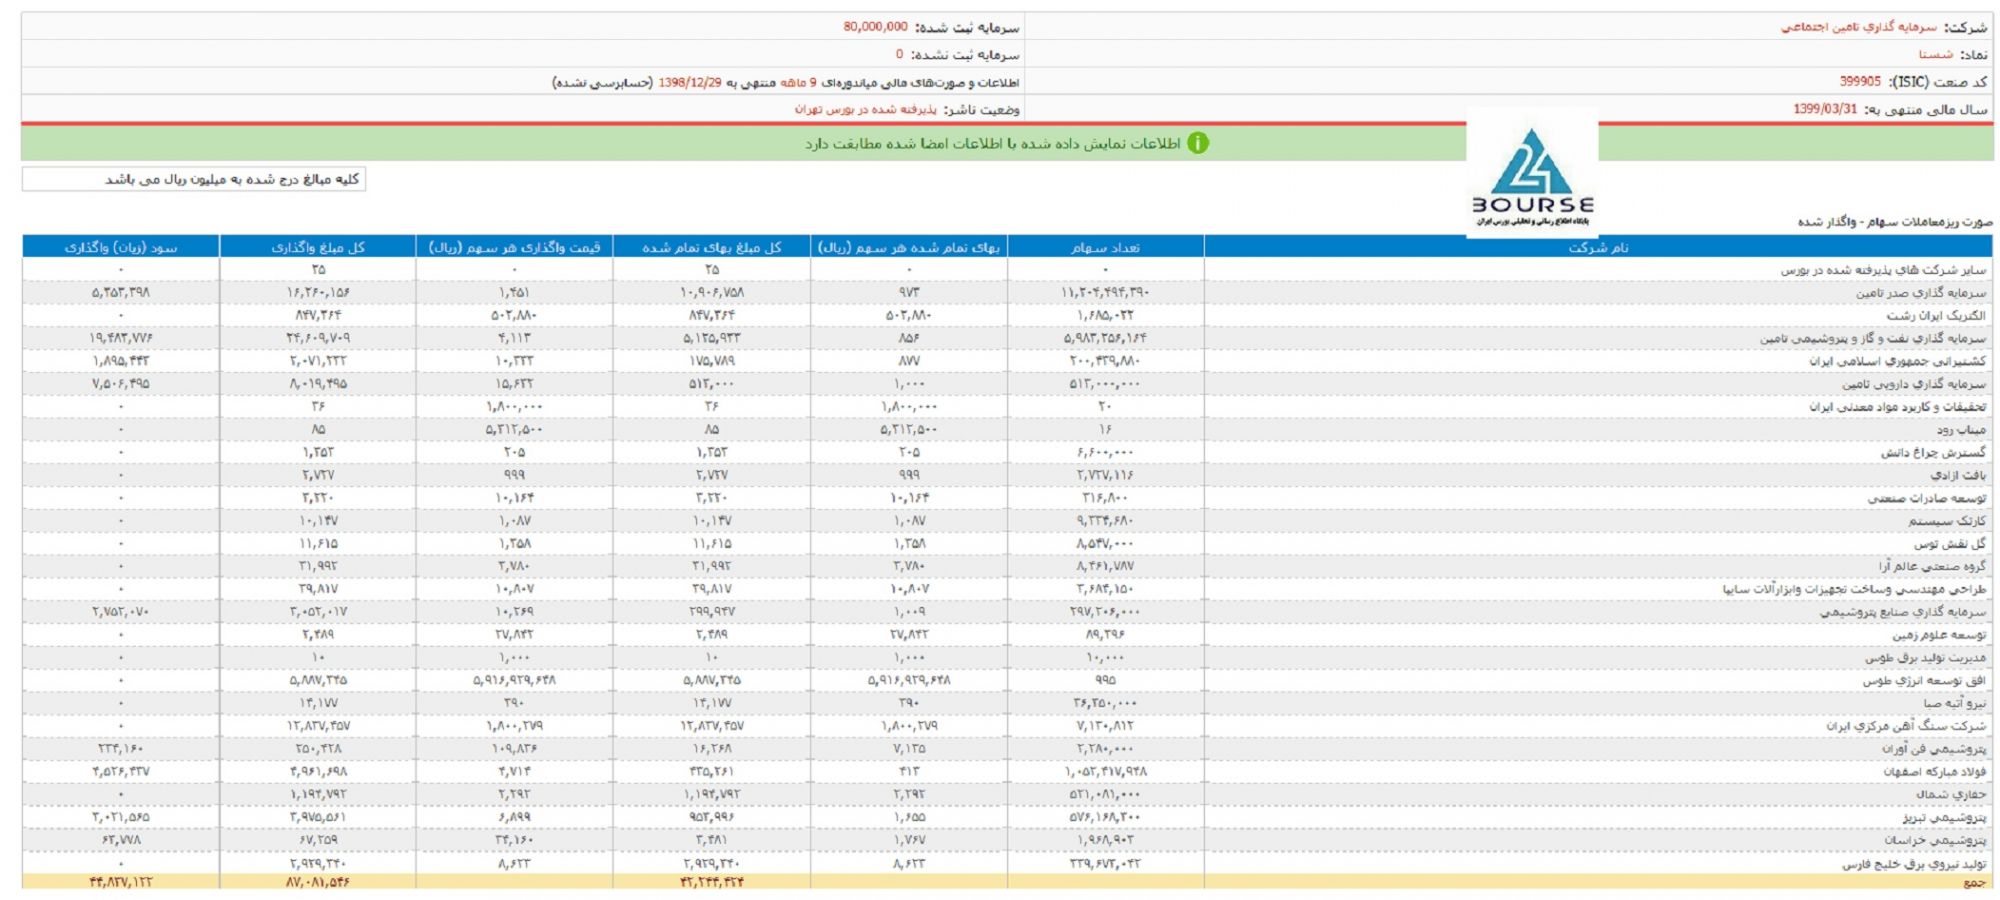Click the green info icon in the banner
This screenshot has width=2000, height=900.
1197,143
